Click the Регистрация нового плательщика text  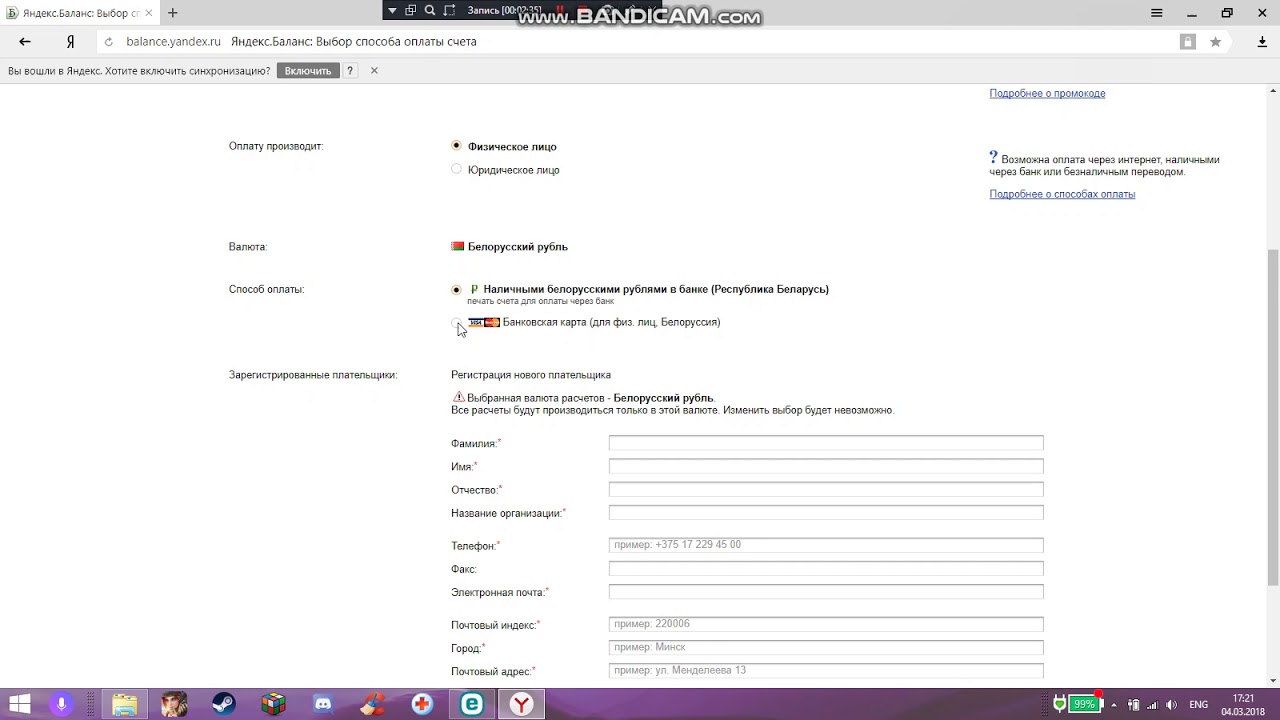pyautogui.click(x=531, y=375)
